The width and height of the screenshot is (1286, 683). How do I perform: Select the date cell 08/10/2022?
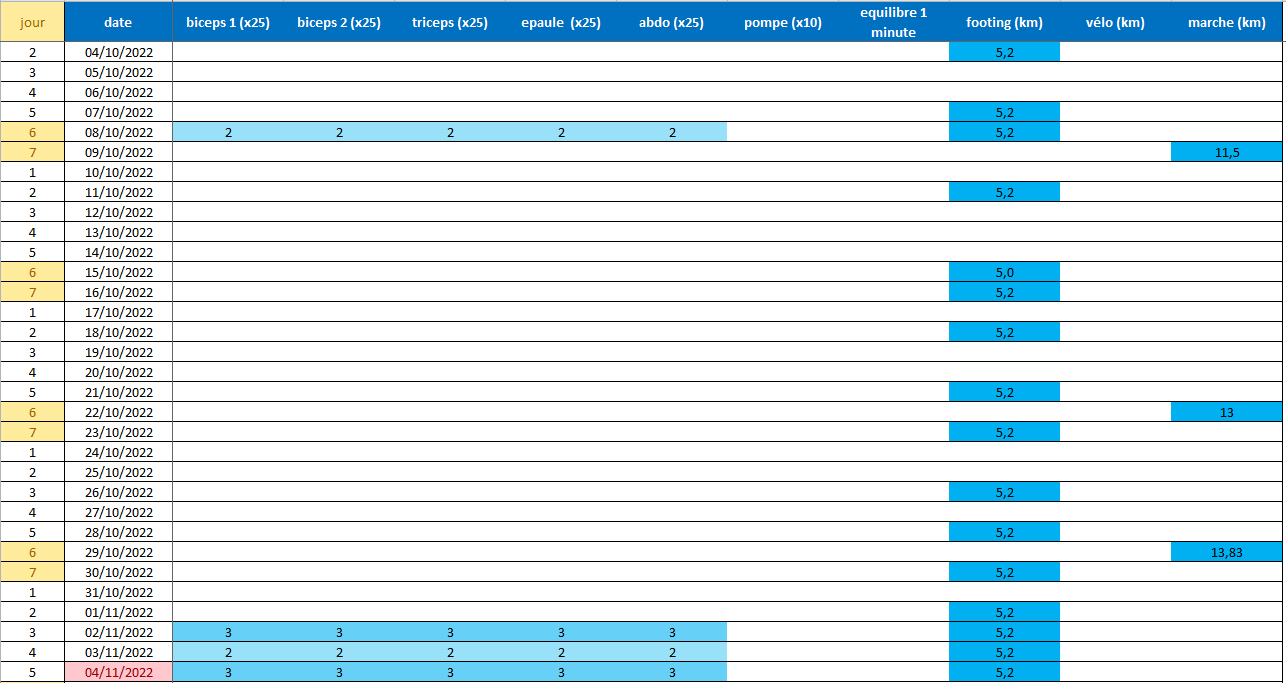[x=118, y=132]
